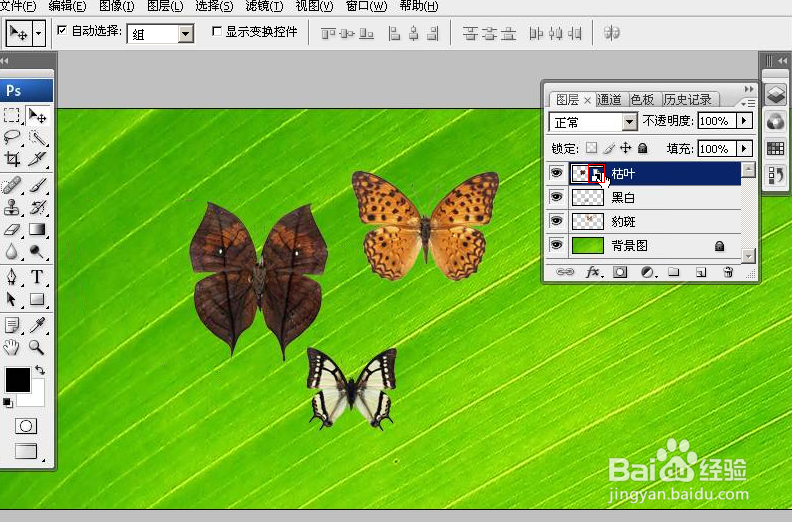
Task: Open the 编辑(E) menu
Action: coord(68,6)
